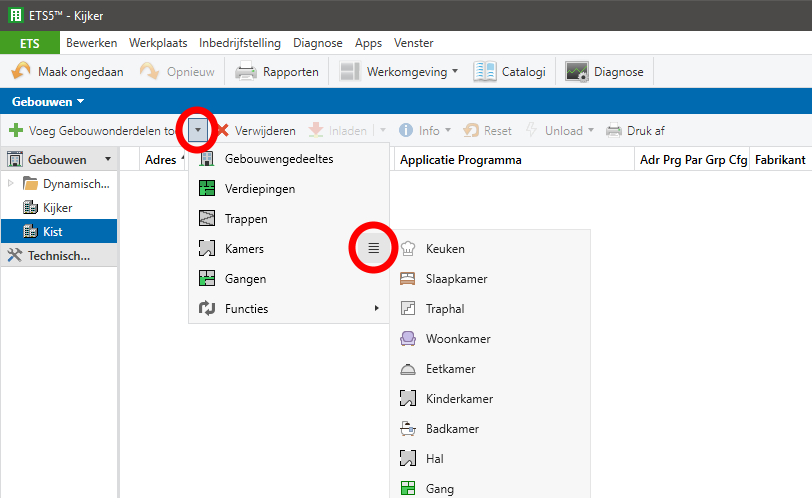The height and width of the screenshot is (498, 812).
Task: Open the Inbedrijfstelling menu
Action: [240, 43]
